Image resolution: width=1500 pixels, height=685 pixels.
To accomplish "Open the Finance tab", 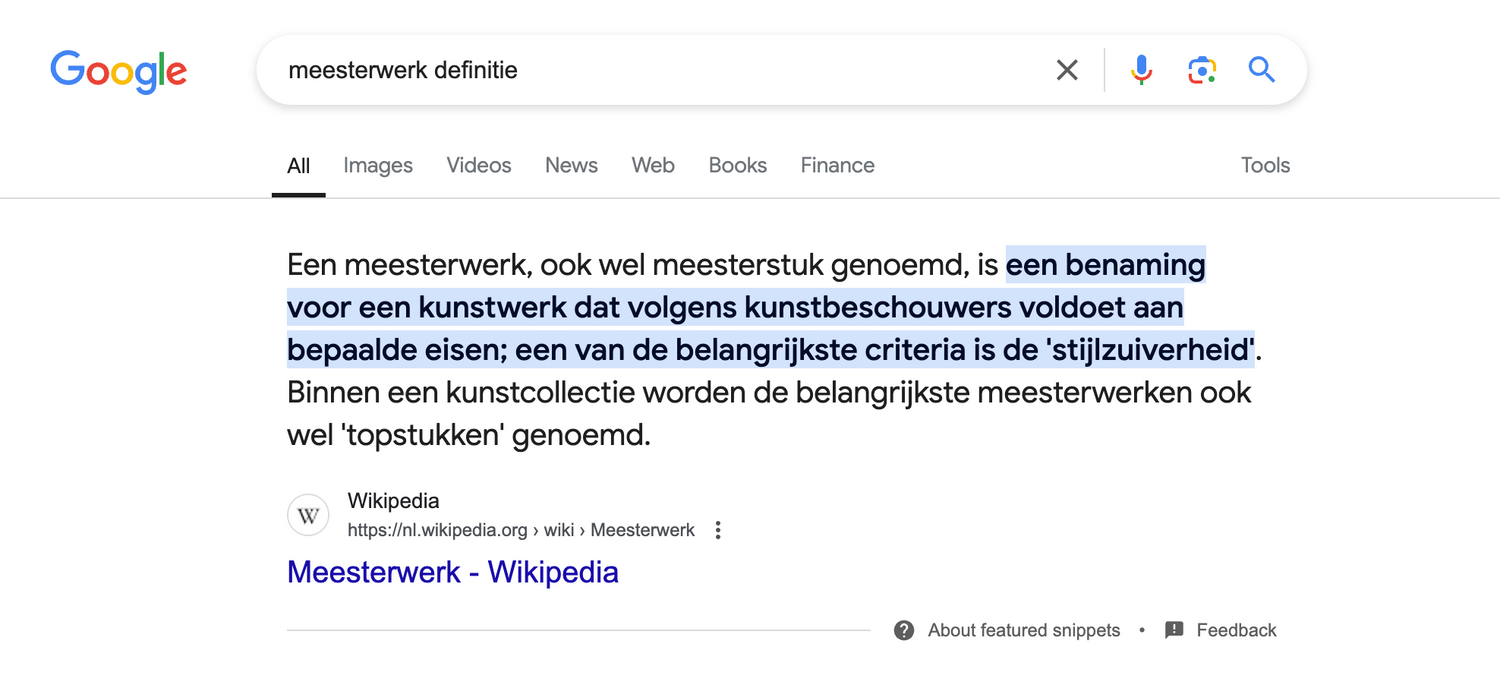I will 837,166.
